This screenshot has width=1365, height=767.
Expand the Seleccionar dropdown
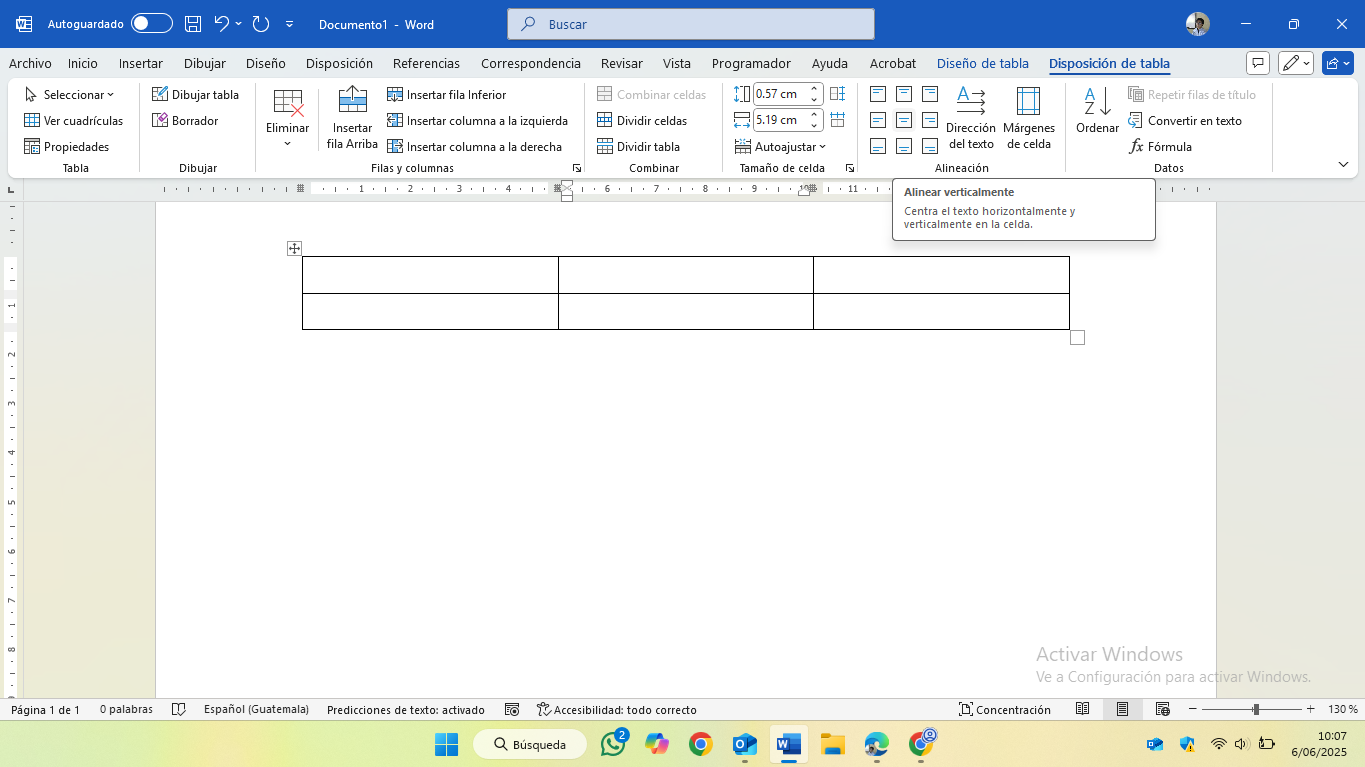click(69, 94)
